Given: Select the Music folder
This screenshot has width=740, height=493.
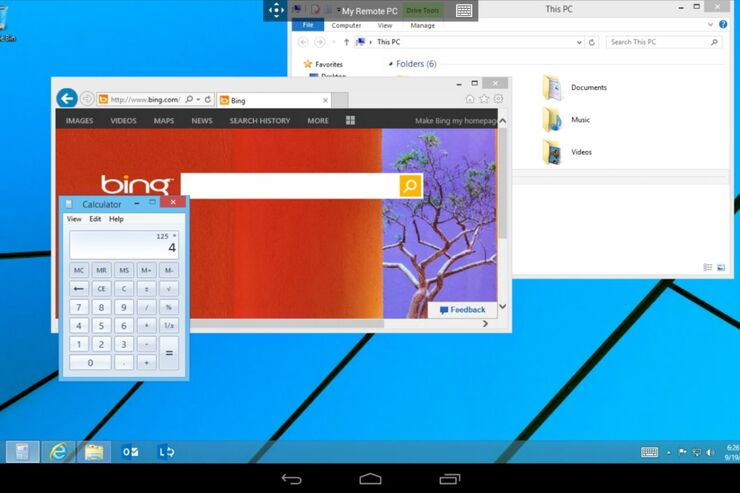Looking at the screenshot, I should (566, 120).
